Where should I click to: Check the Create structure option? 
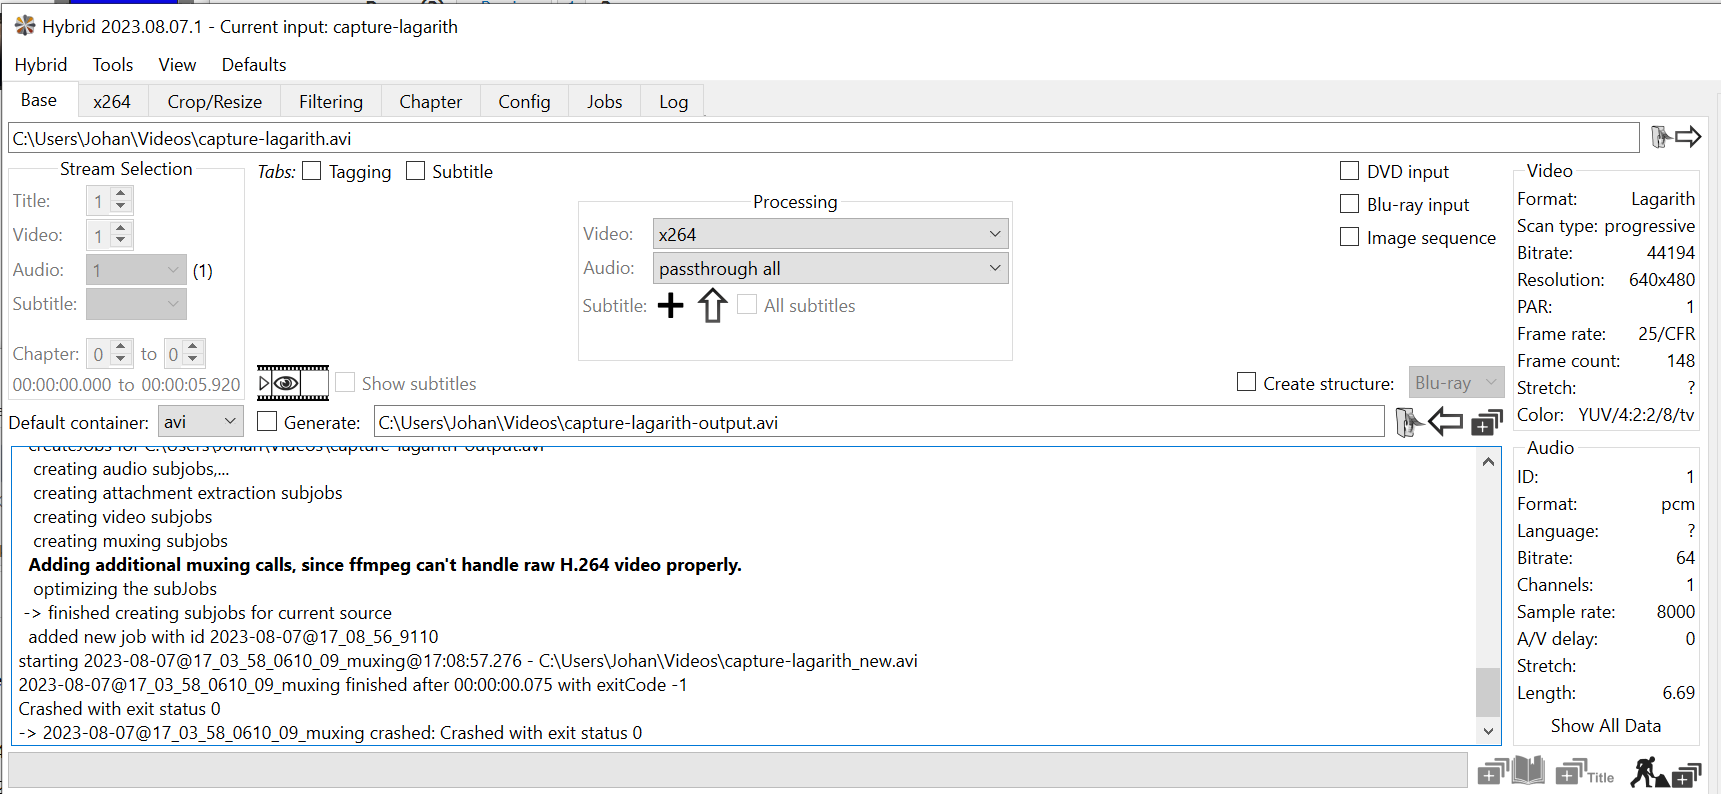coord(1246,382)
